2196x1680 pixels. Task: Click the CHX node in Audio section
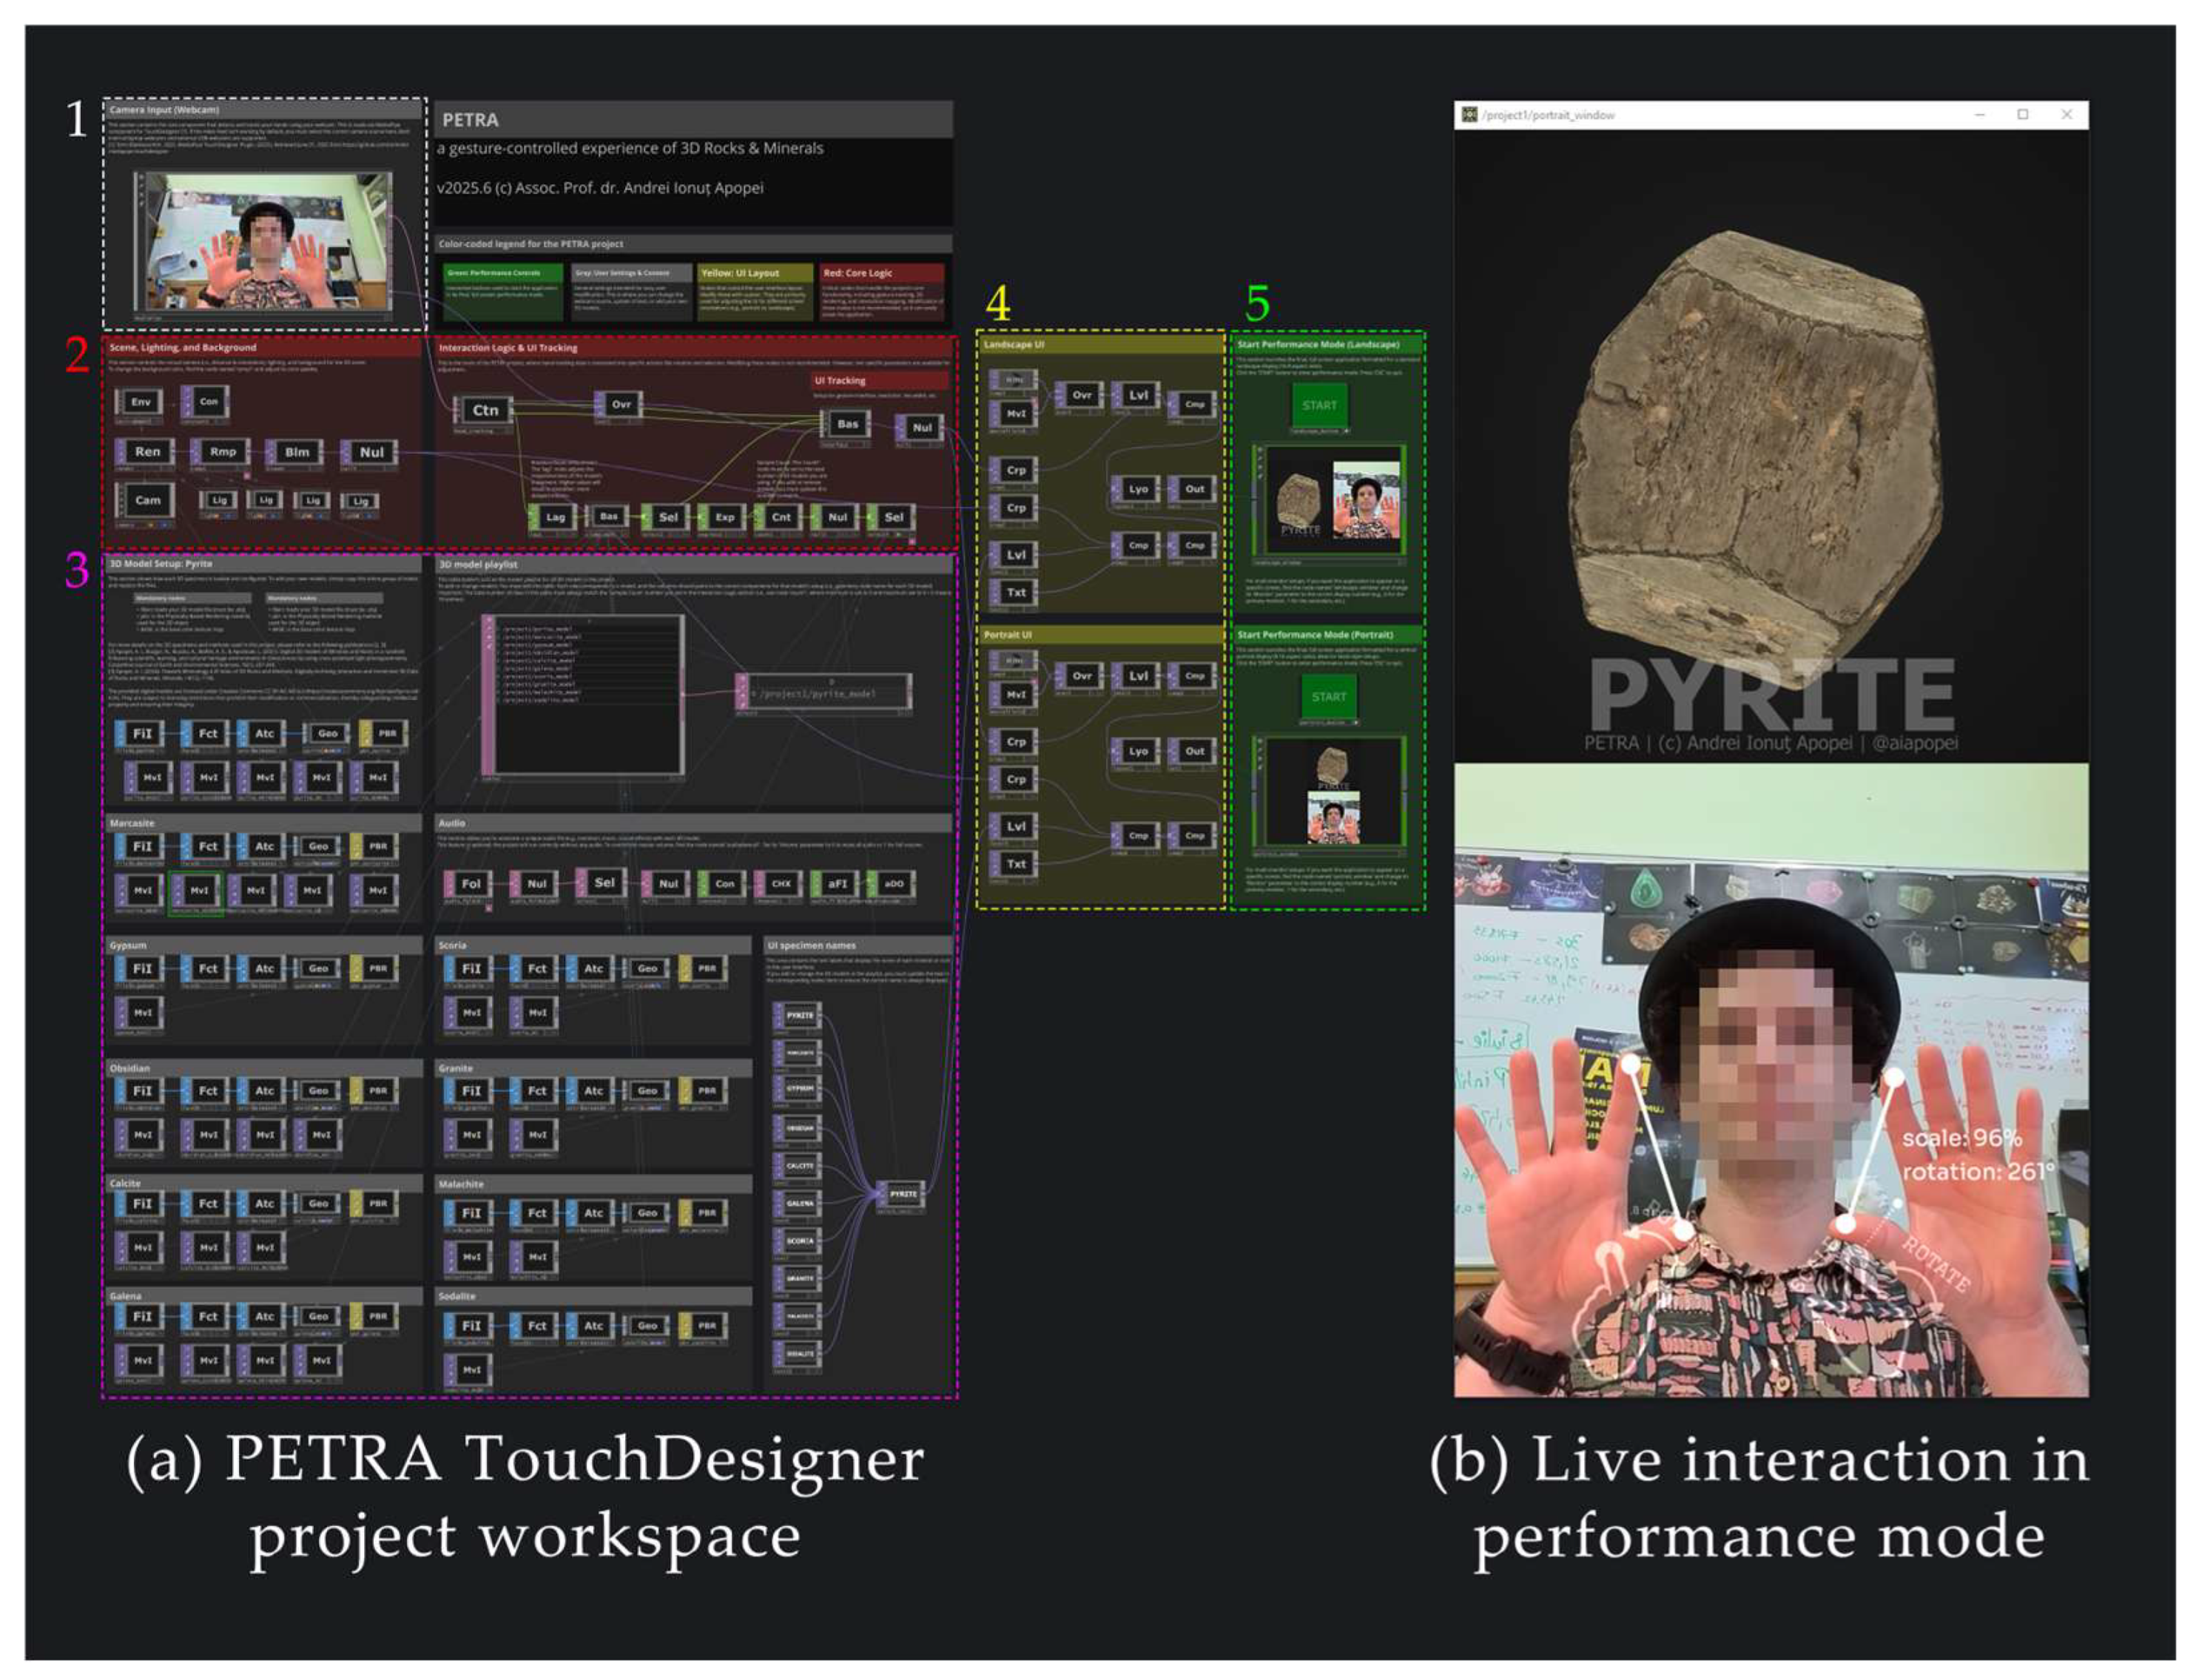tap(781, 884)
